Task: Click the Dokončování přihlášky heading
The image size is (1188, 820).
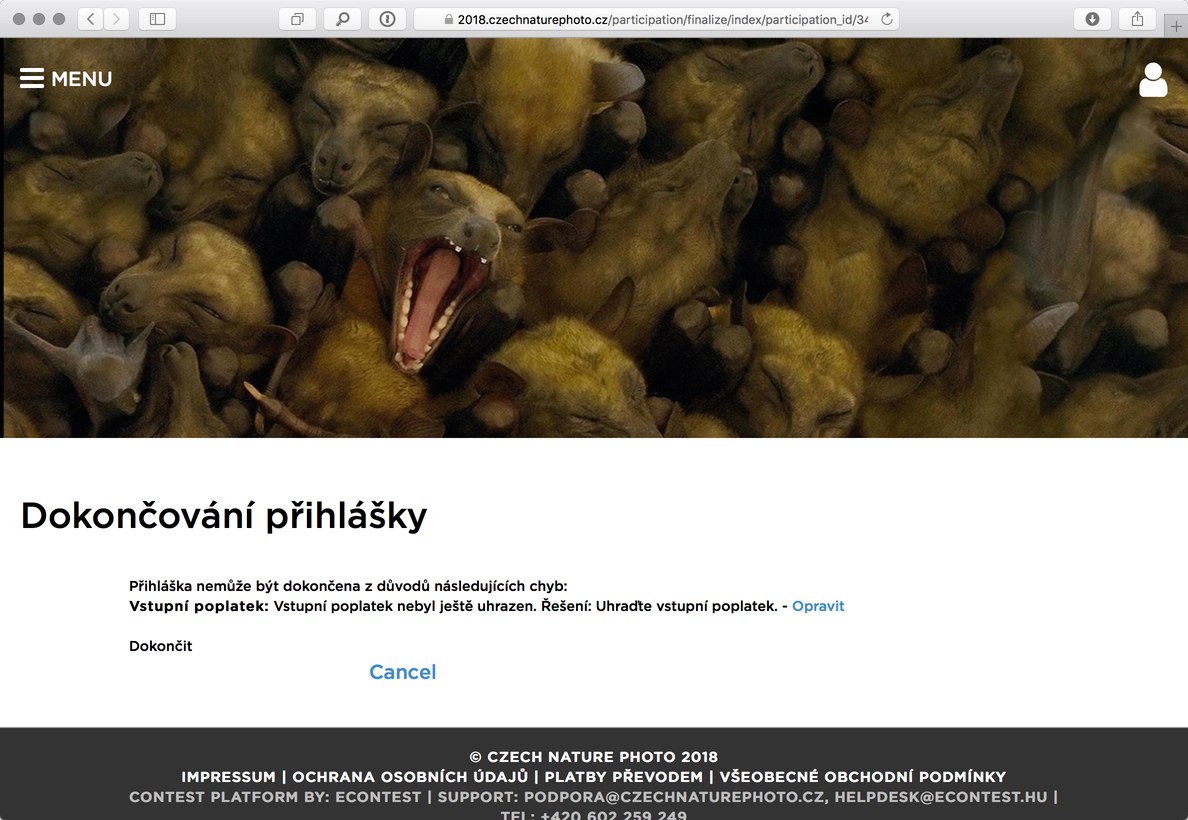Action: 224,516
